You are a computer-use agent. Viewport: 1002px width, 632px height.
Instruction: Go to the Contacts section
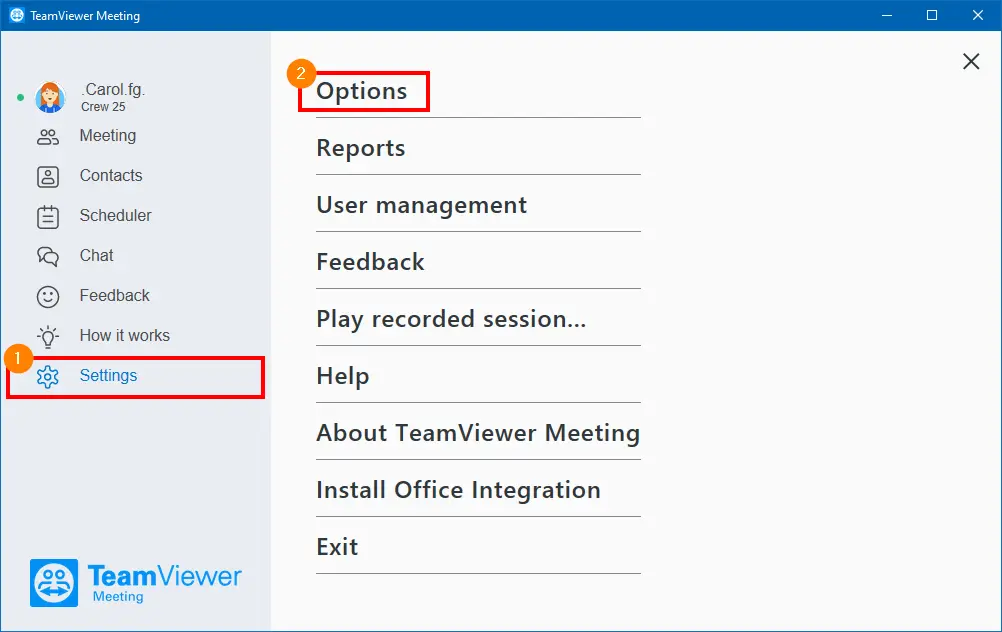111,175
